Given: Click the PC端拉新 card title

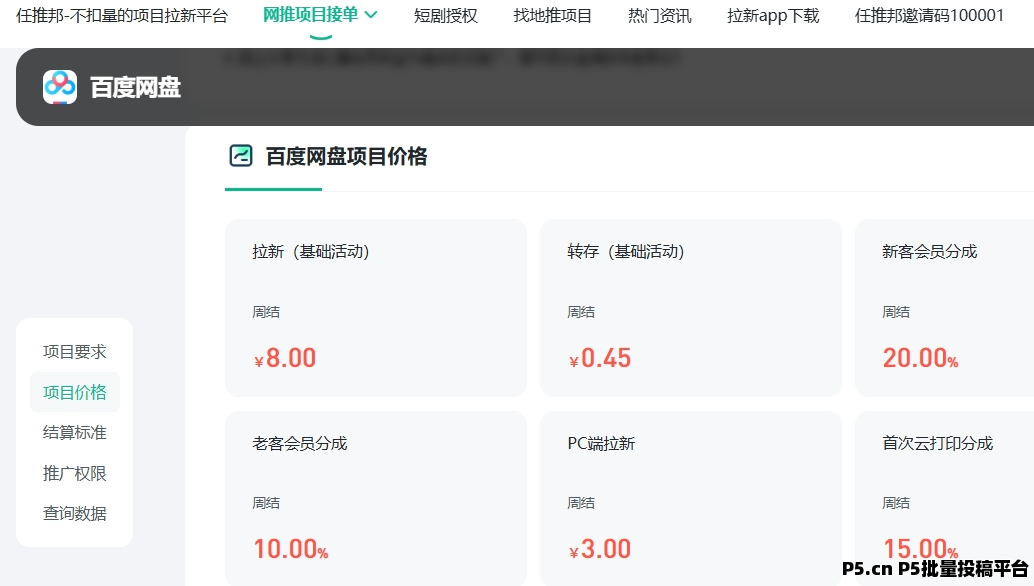Looking at the screenshot, I should coord(601,443).
